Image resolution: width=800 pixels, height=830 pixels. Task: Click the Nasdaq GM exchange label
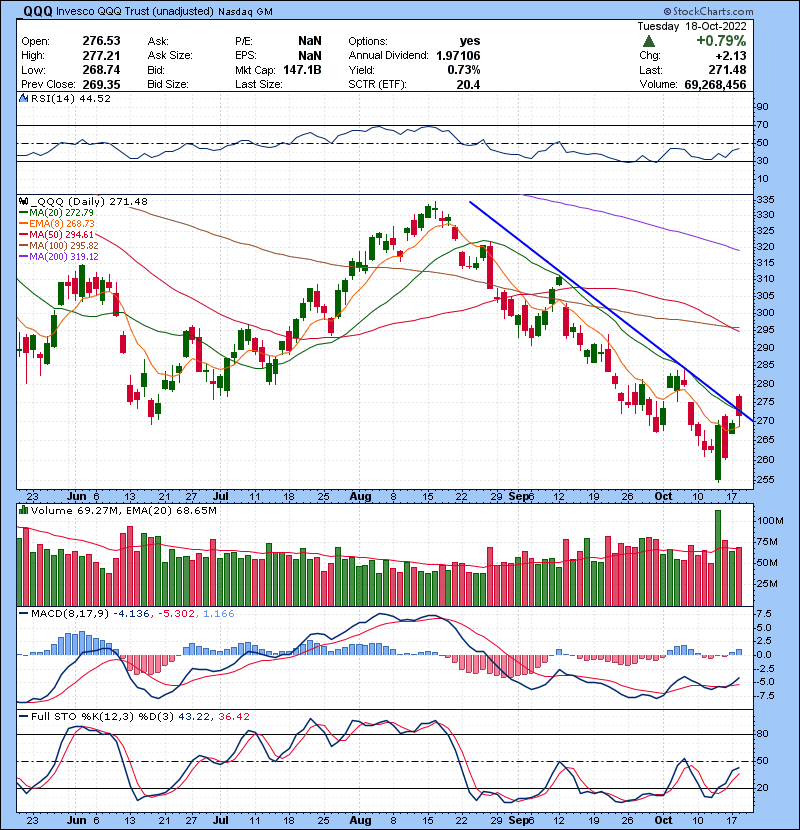coord(245,12)
